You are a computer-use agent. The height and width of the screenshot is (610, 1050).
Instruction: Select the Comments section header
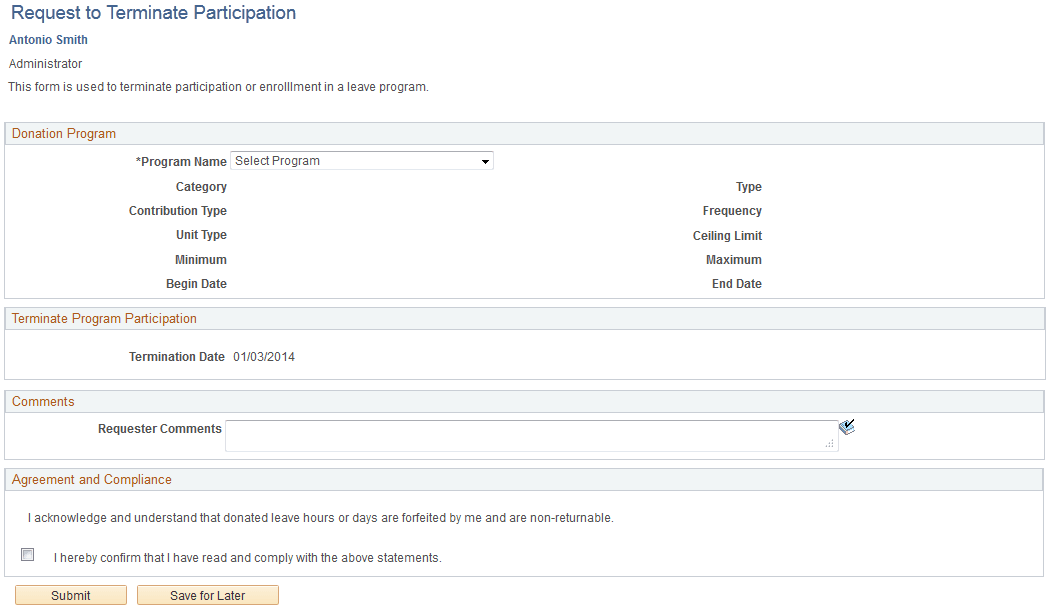[43, 401]
